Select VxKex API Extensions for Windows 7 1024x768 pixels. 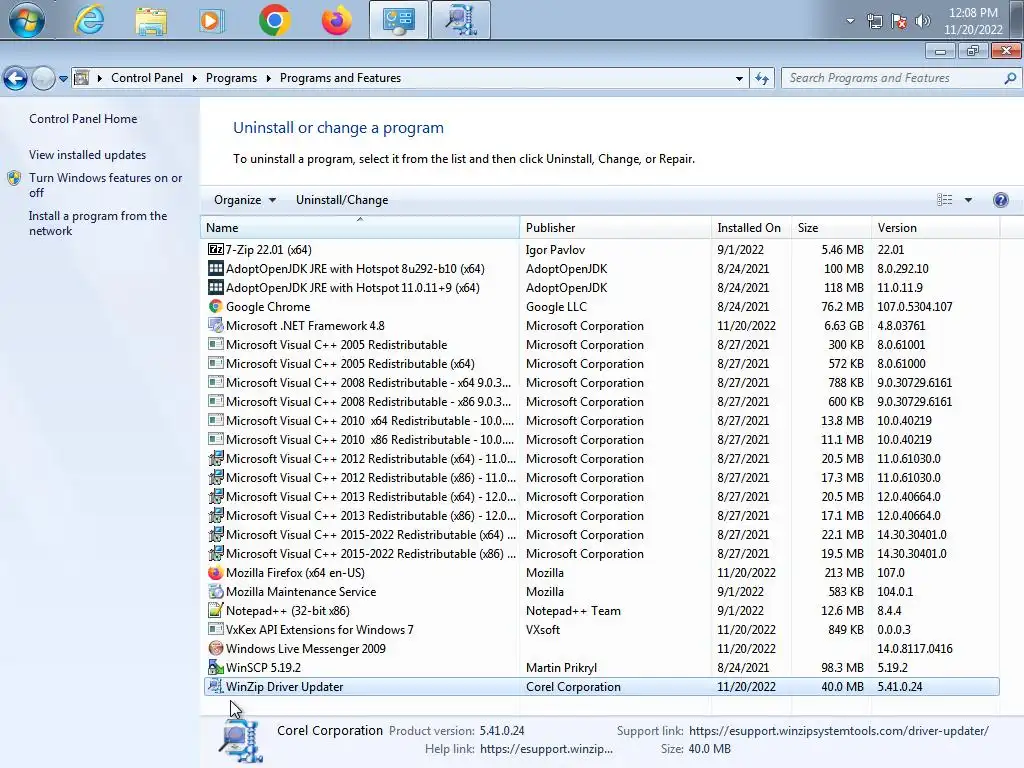[x=601, y=630]
